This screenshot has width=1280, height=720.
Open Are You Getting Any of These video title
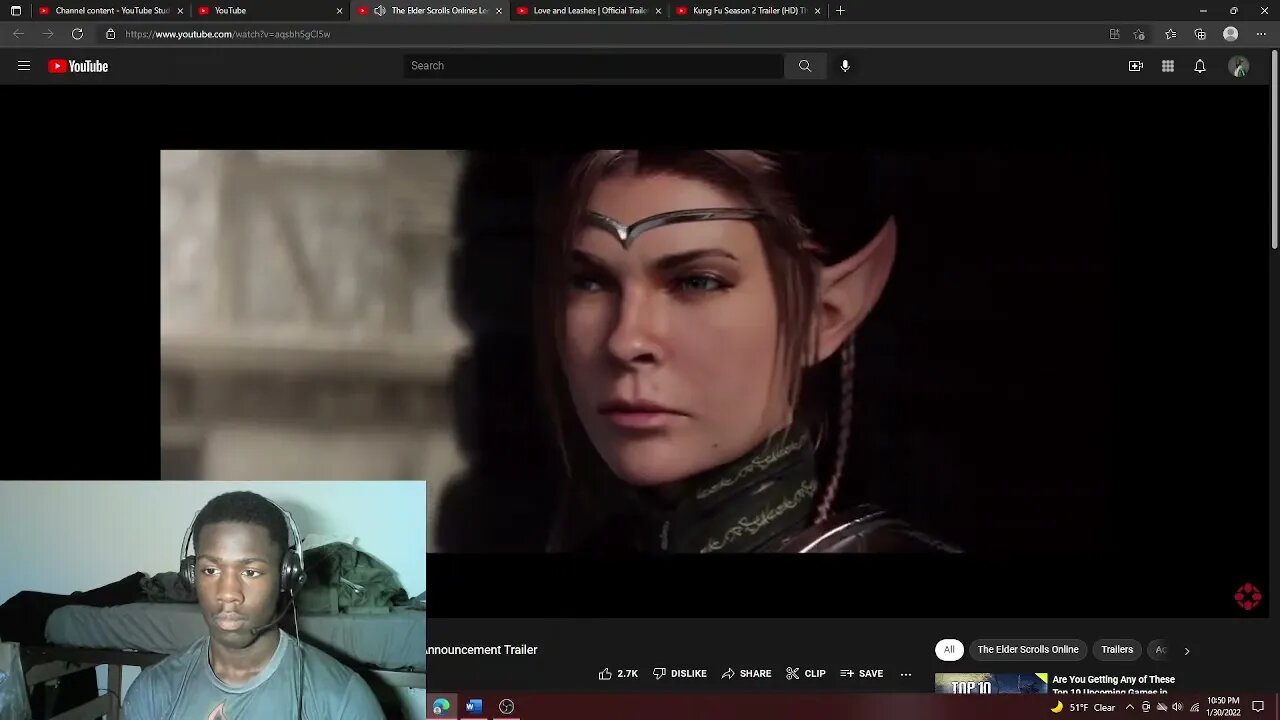[x=1113, y=685]
